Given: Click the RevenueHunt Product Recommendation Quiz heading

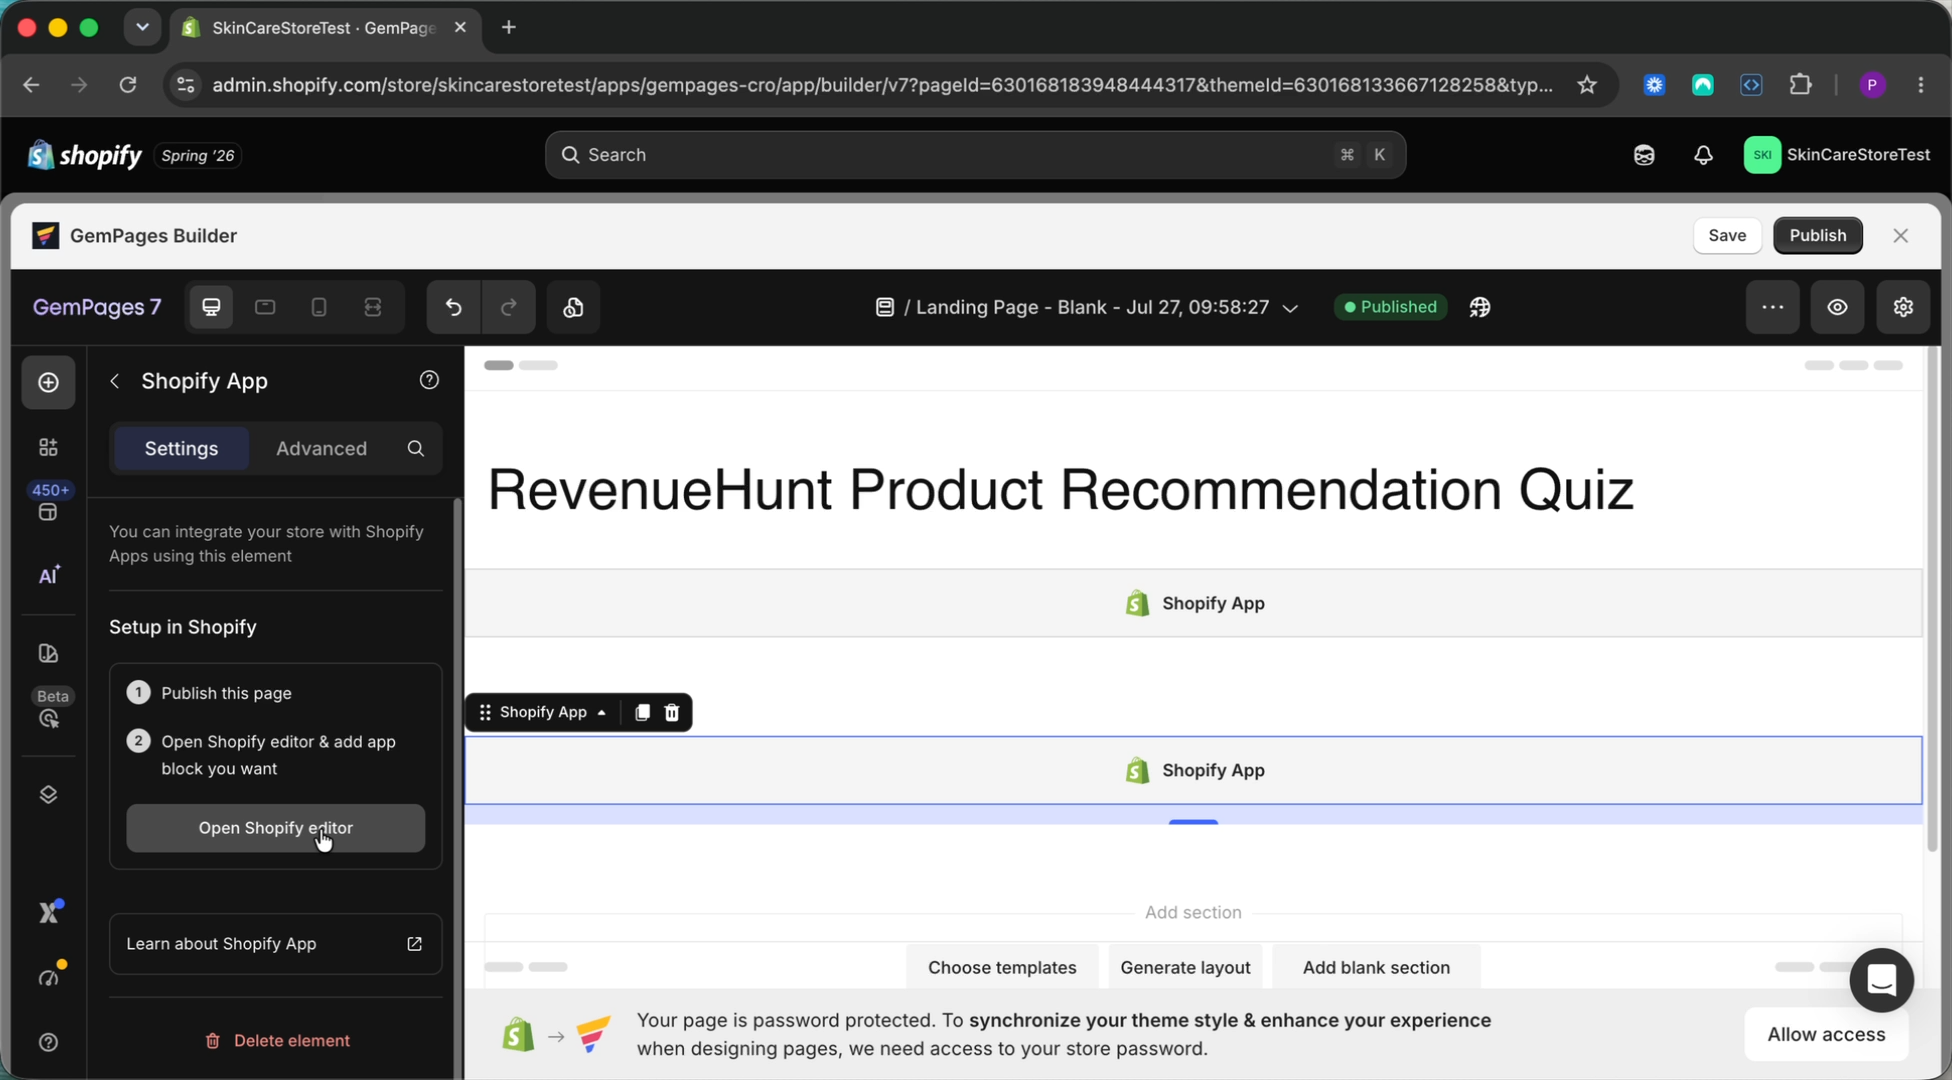Looking at the screenshot, I should coord(1060,490).
